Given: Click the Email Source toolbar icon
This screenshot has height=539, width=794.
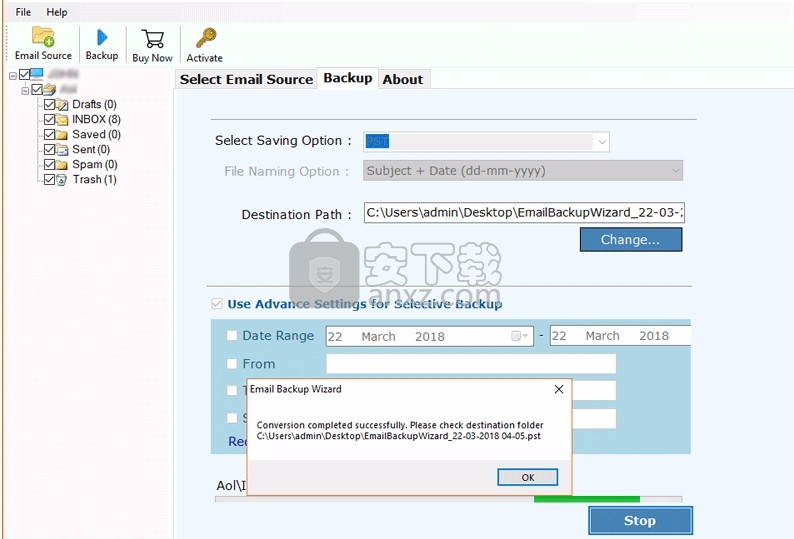Looking at the screenshot, I should coord(43,38).
